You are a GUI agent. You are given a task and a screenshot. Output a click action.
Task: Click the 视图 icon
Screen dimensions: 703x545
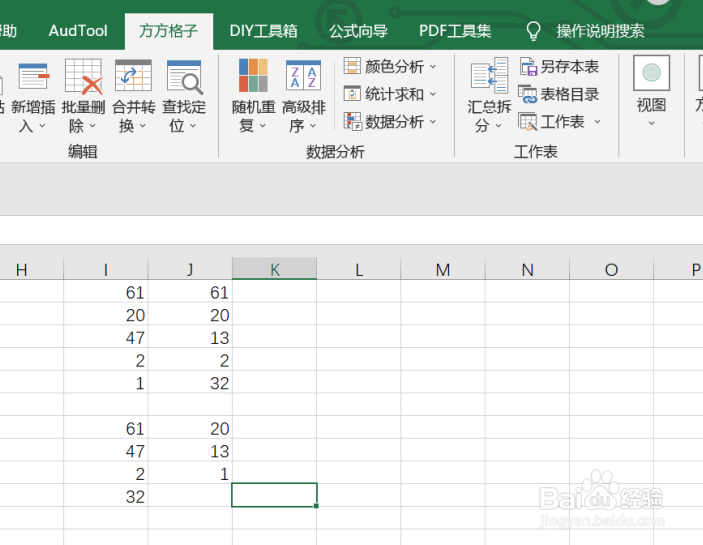[651, 73]
